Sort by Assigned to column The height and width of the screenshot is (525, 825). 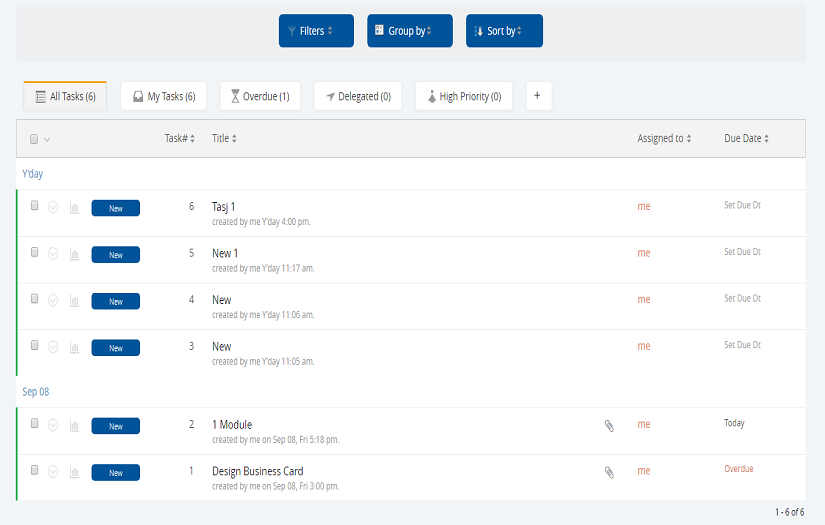tap(664, 138)
